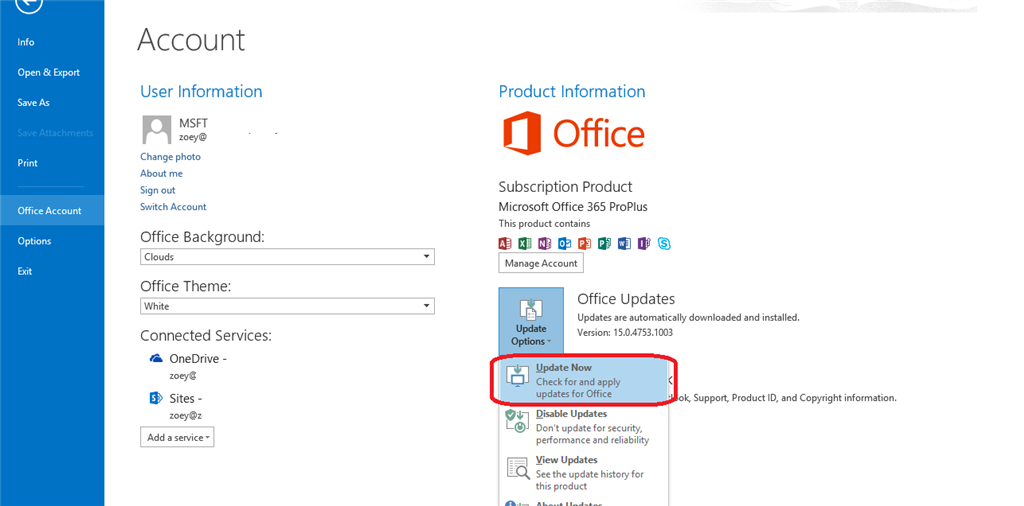Click the back arrow circle icon
Image resolution: width=1024 pixels, height=506 pixels.
[x=27, y=4]
